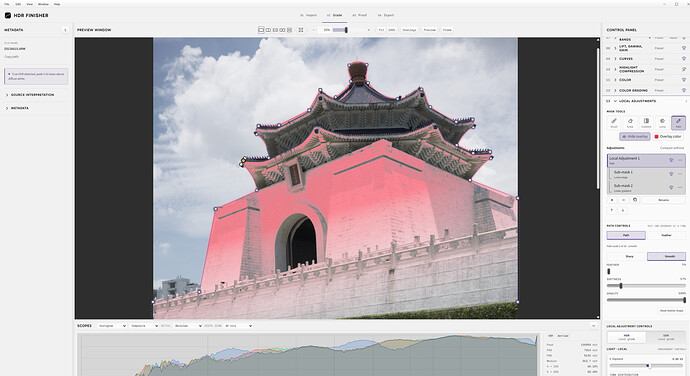Select the yellow highlighted path node on roof
Image resolution: width=690 pixels, height=376 pixels.
click(243, 161)
